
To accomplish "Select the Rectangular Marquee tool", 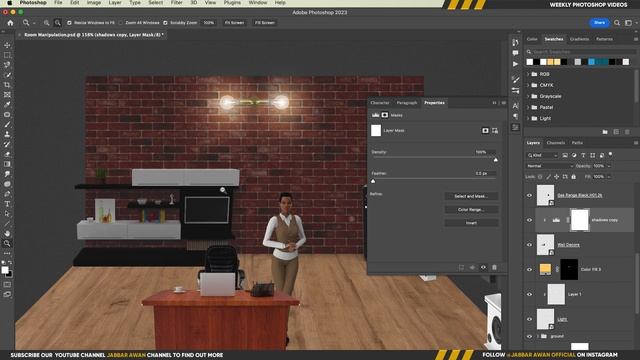I will click(7, 55).
